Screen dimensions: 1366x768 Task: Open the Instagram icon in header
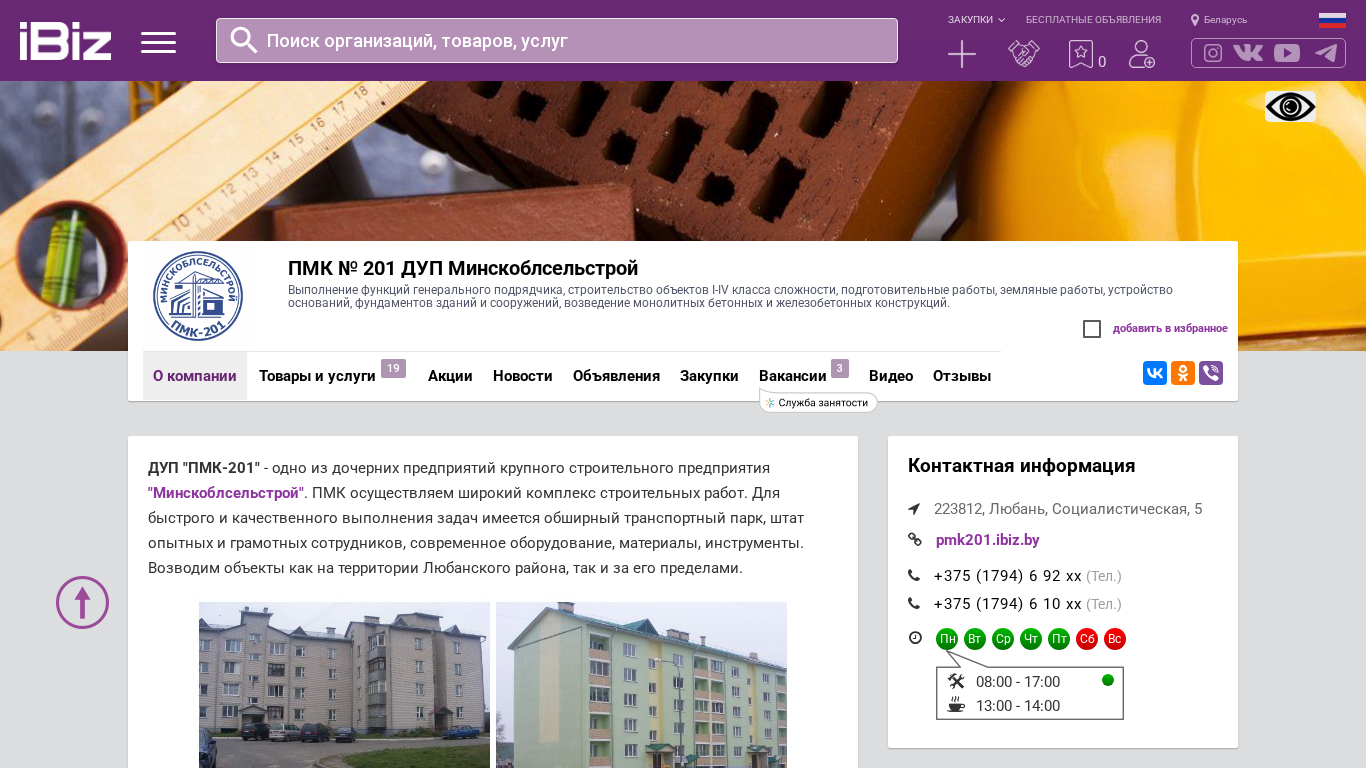click(x=1213, y=53)
